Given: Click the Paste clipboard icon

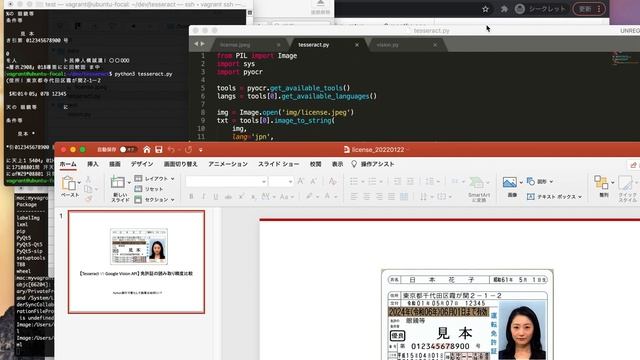Looking at the screenshot, I should tap(69, 183).
